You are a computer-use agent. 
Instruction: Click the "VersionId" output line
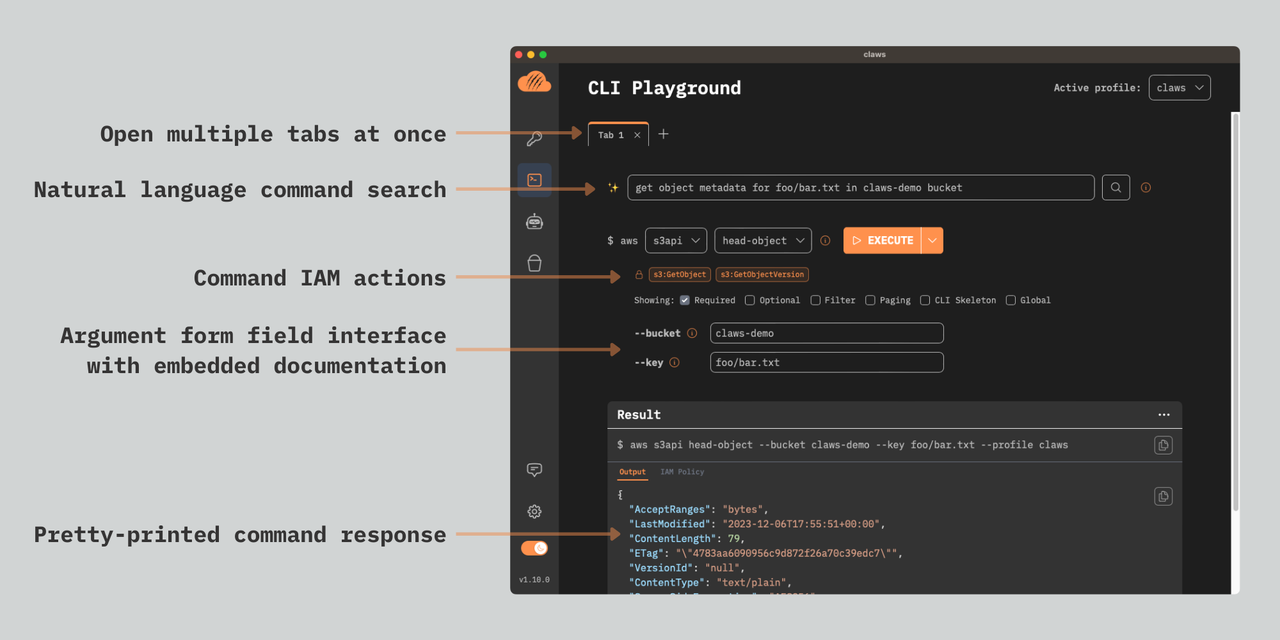point(686,567)
